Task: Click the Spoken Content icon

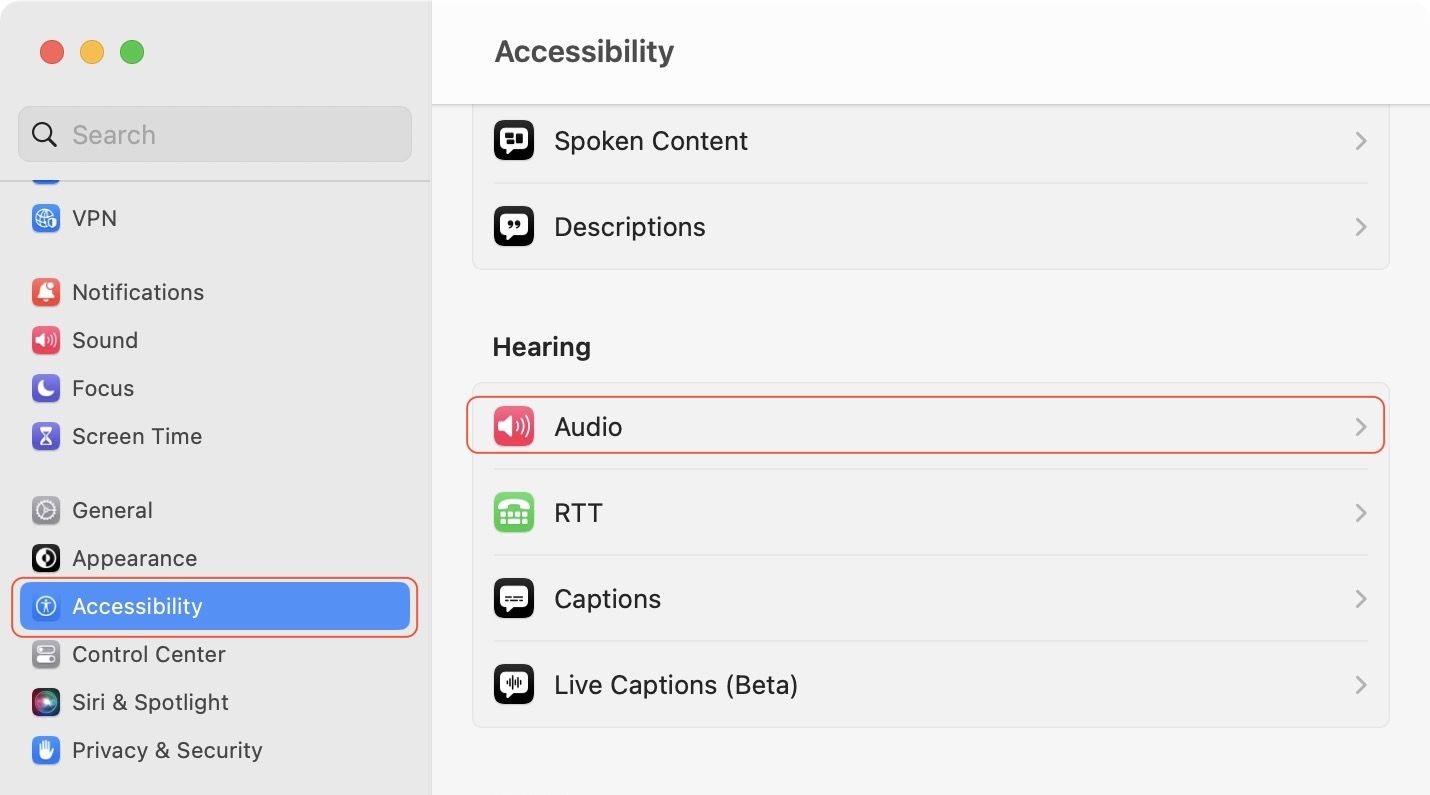Action: pos(514,141)
